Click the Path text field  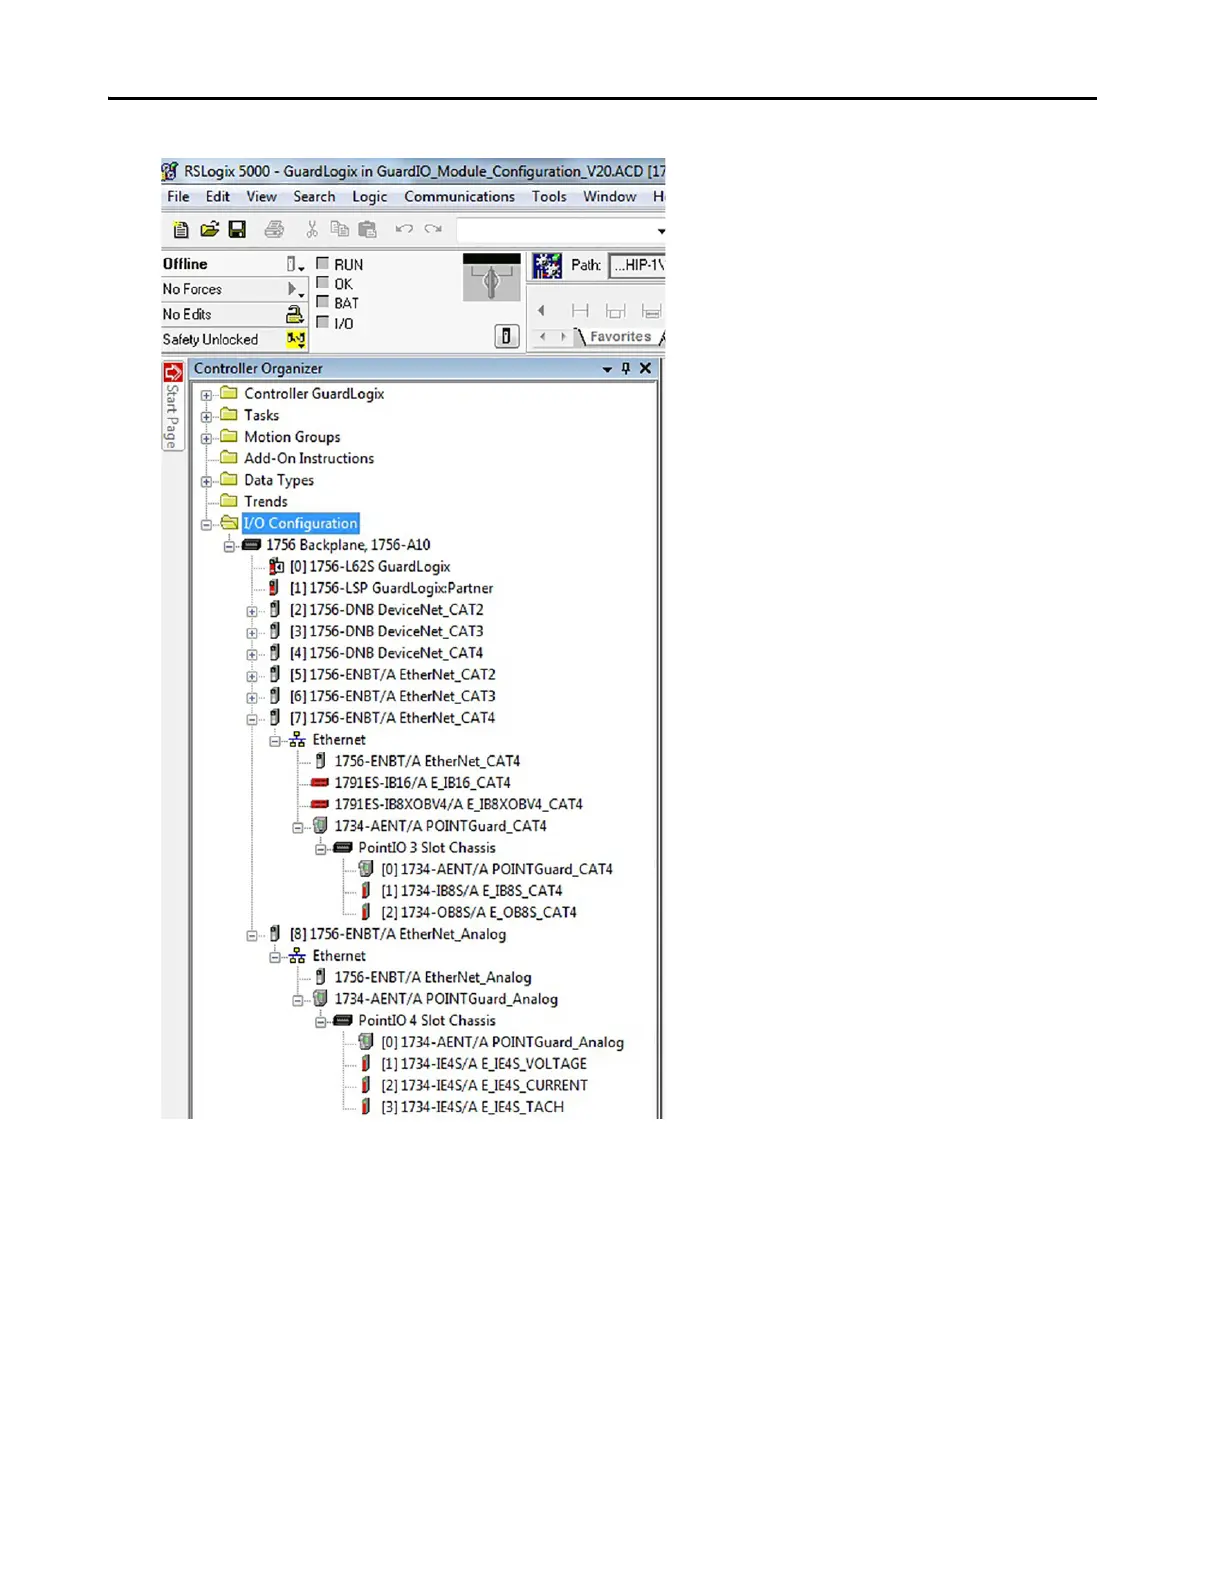pyautogui.click(x=637, y=266)
